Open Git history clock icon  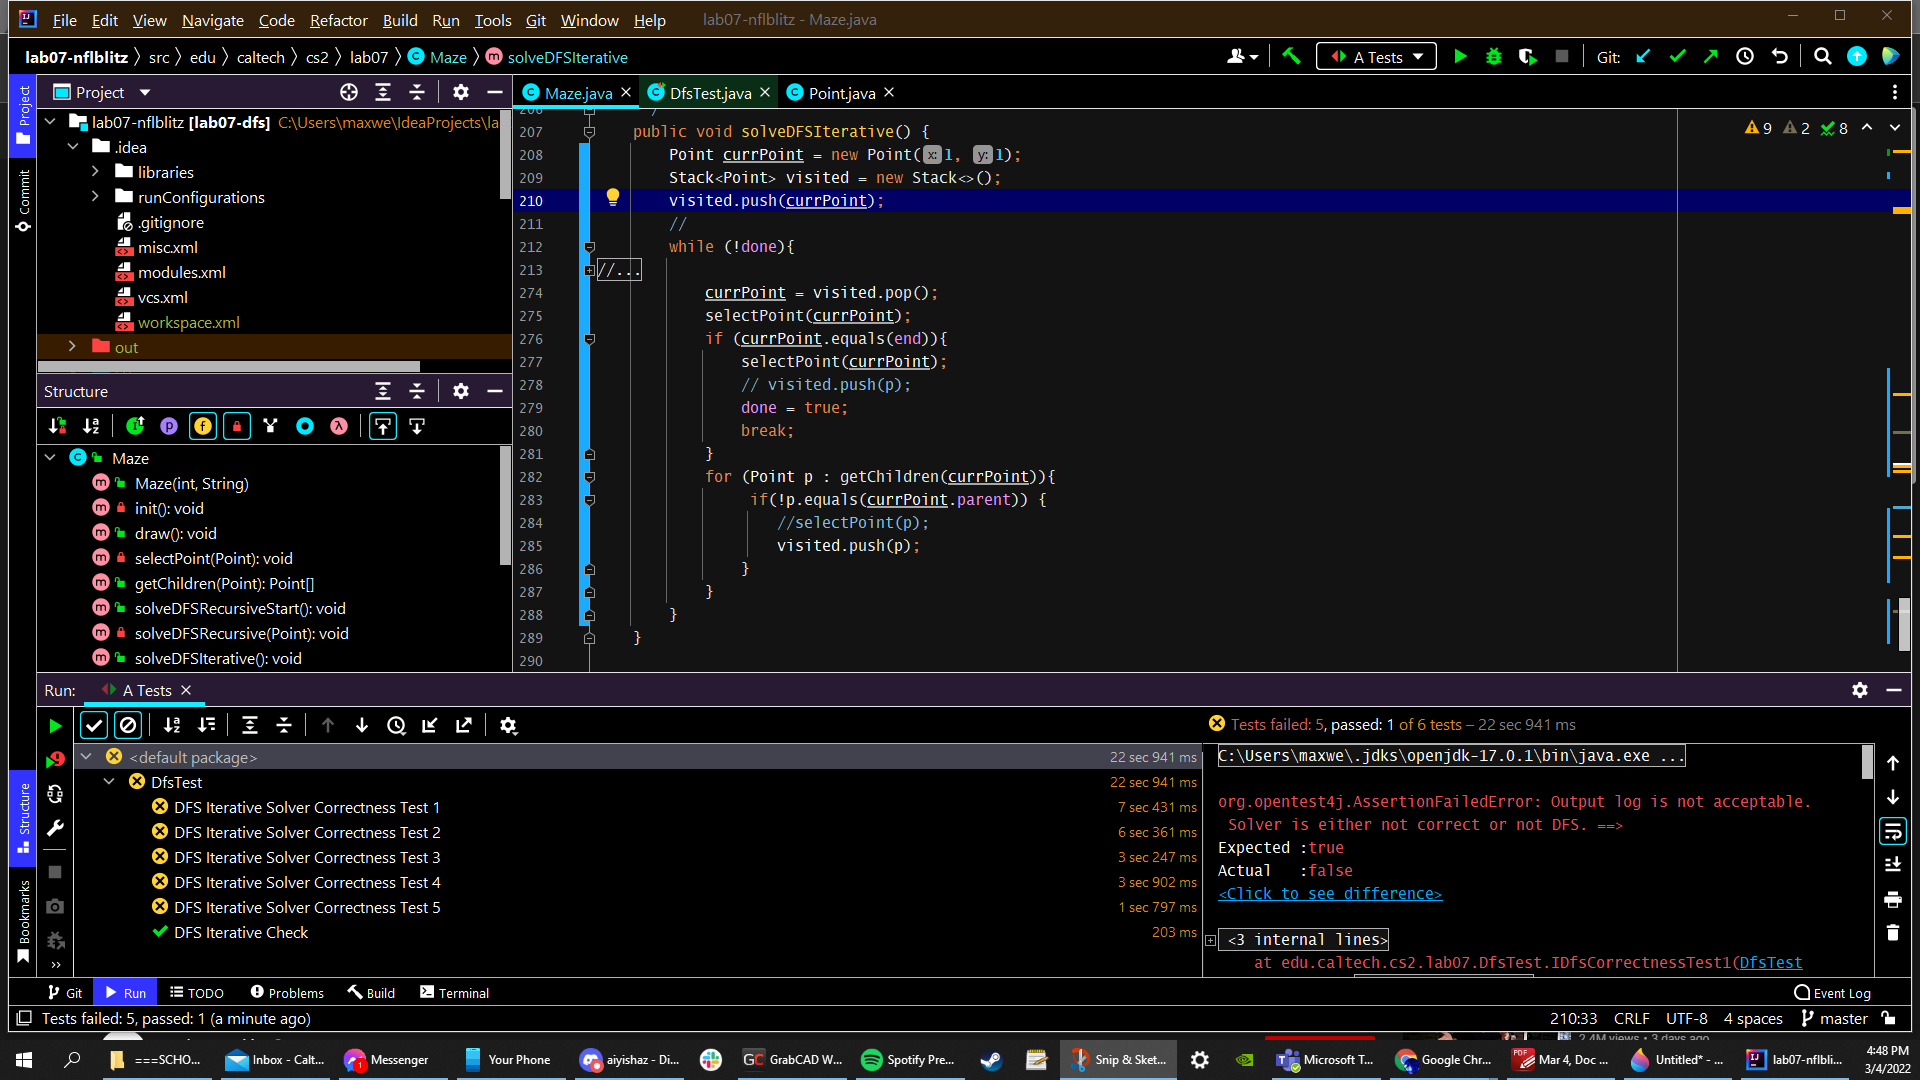pyautogui.click(x=1745, y=57)
